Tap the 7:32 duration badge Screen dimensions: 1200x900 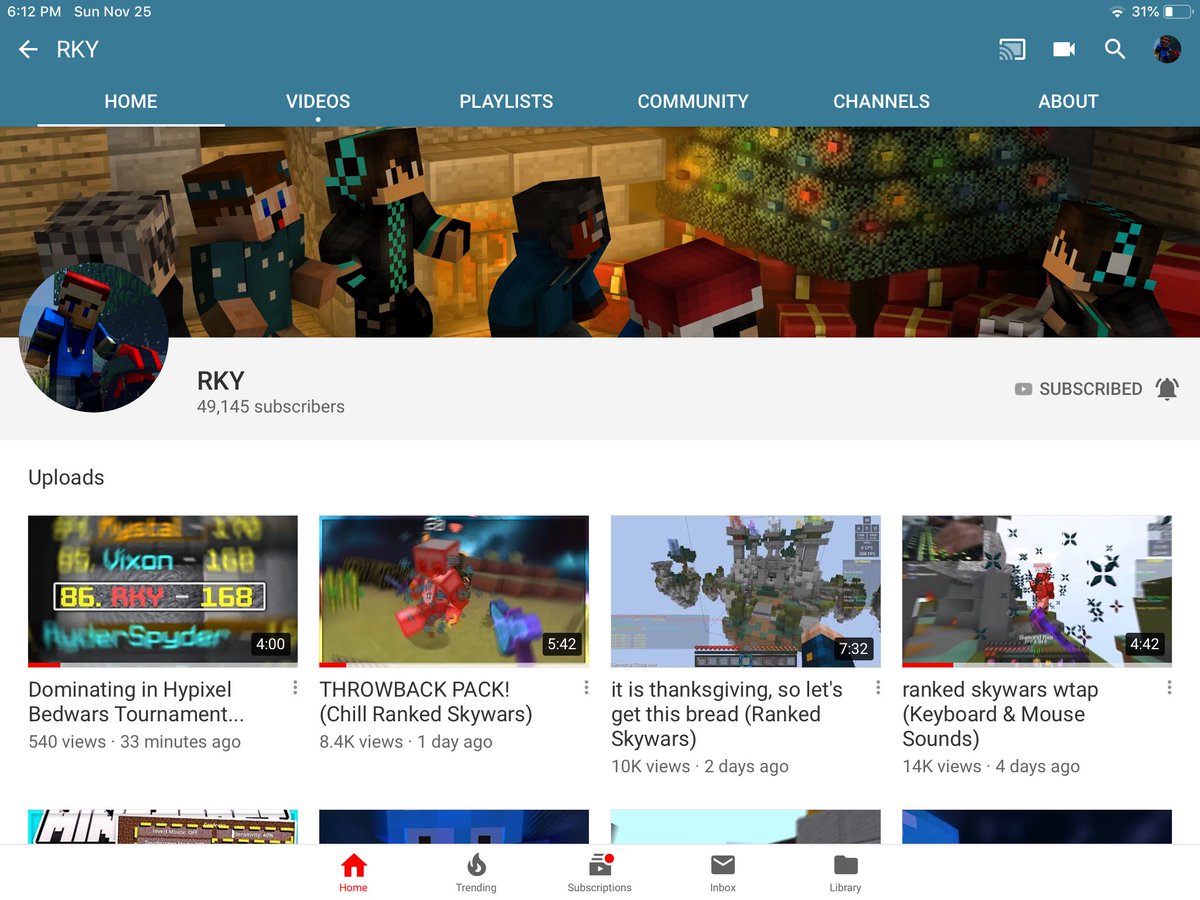point(853,648)
